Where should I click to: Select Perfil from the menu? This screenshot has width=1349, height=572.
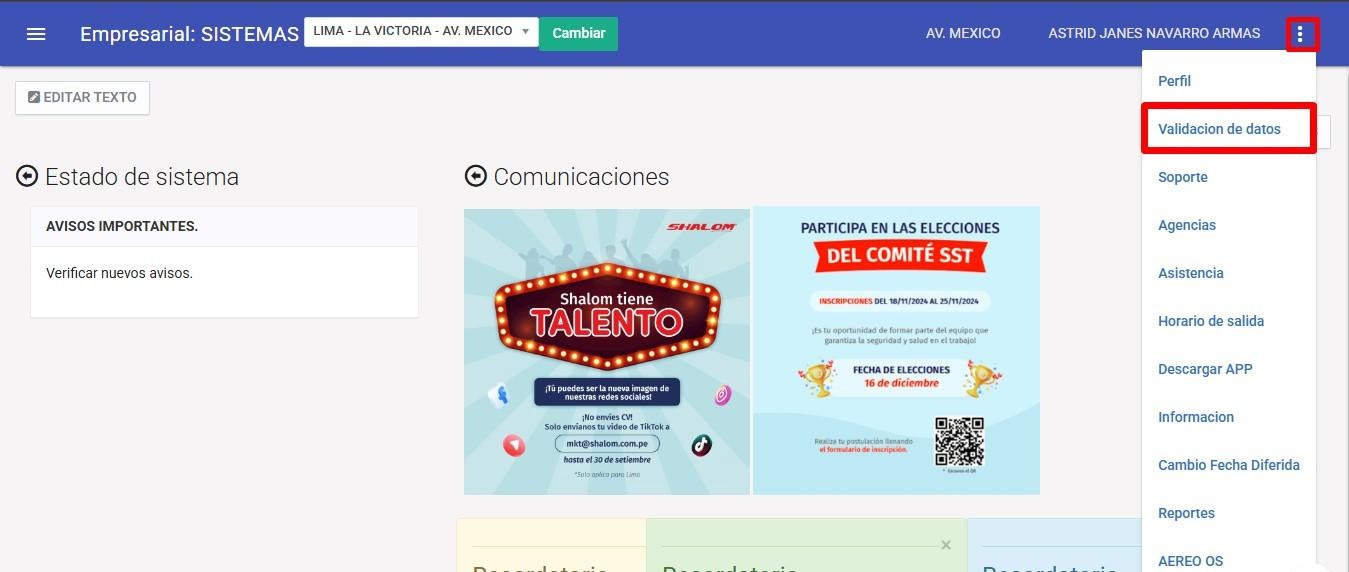(x=1174, y=81)
